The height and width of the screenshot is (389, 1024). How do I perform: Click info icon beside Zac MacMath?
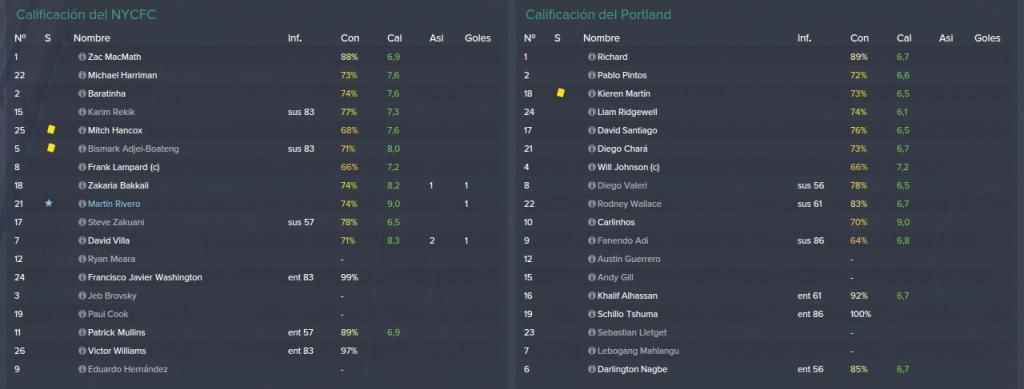coord(82,57)
